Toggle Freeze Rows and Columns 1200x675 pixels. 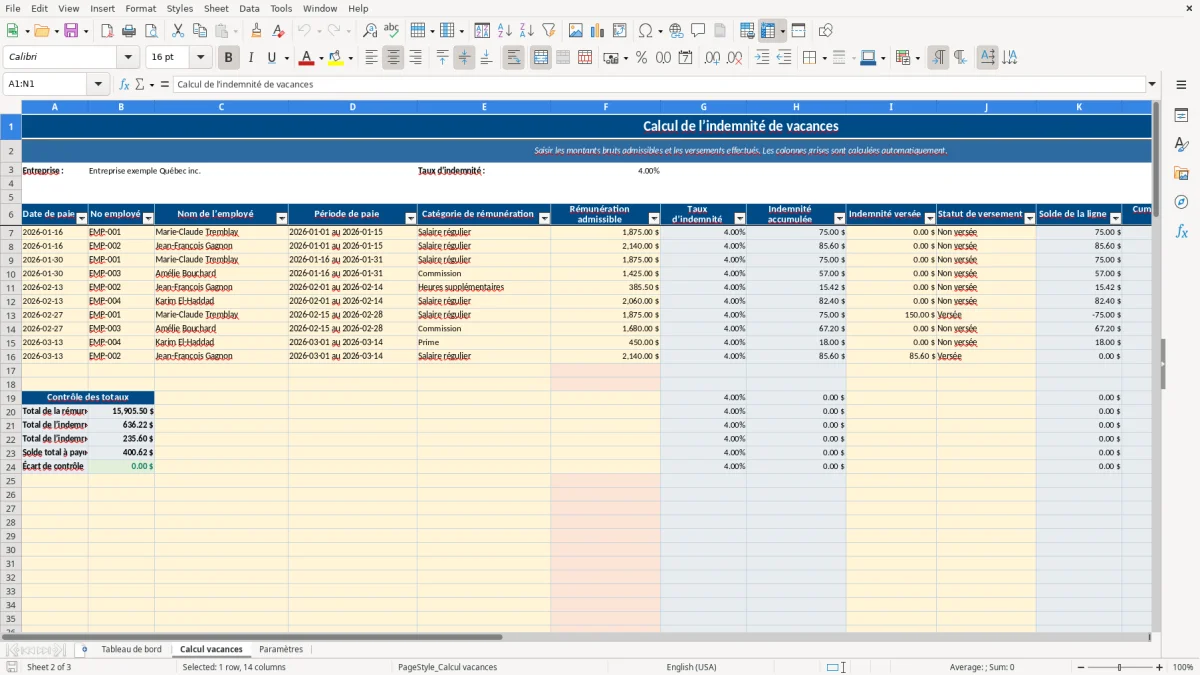pos(768,31)
